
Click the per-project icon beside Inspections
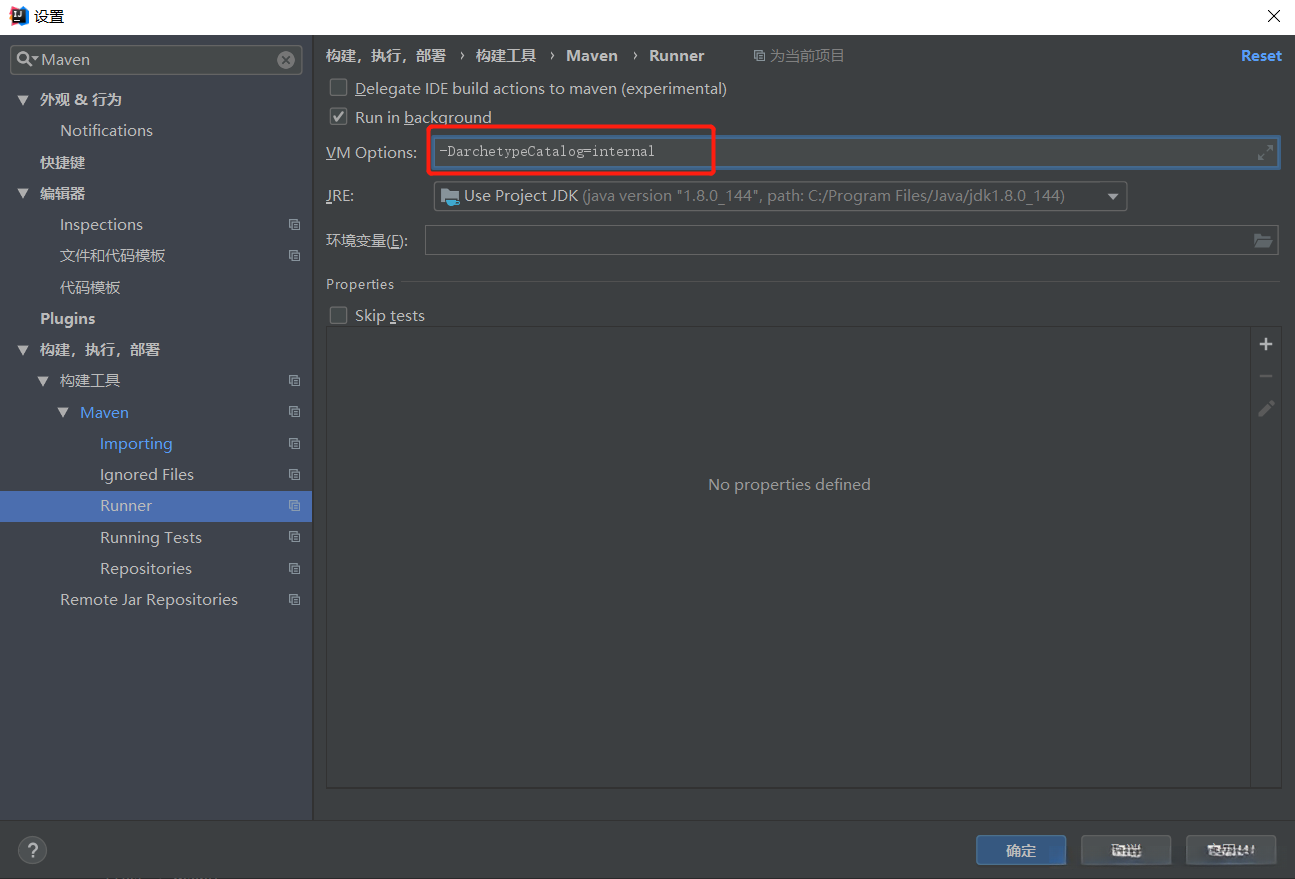[x=294, y=225]
